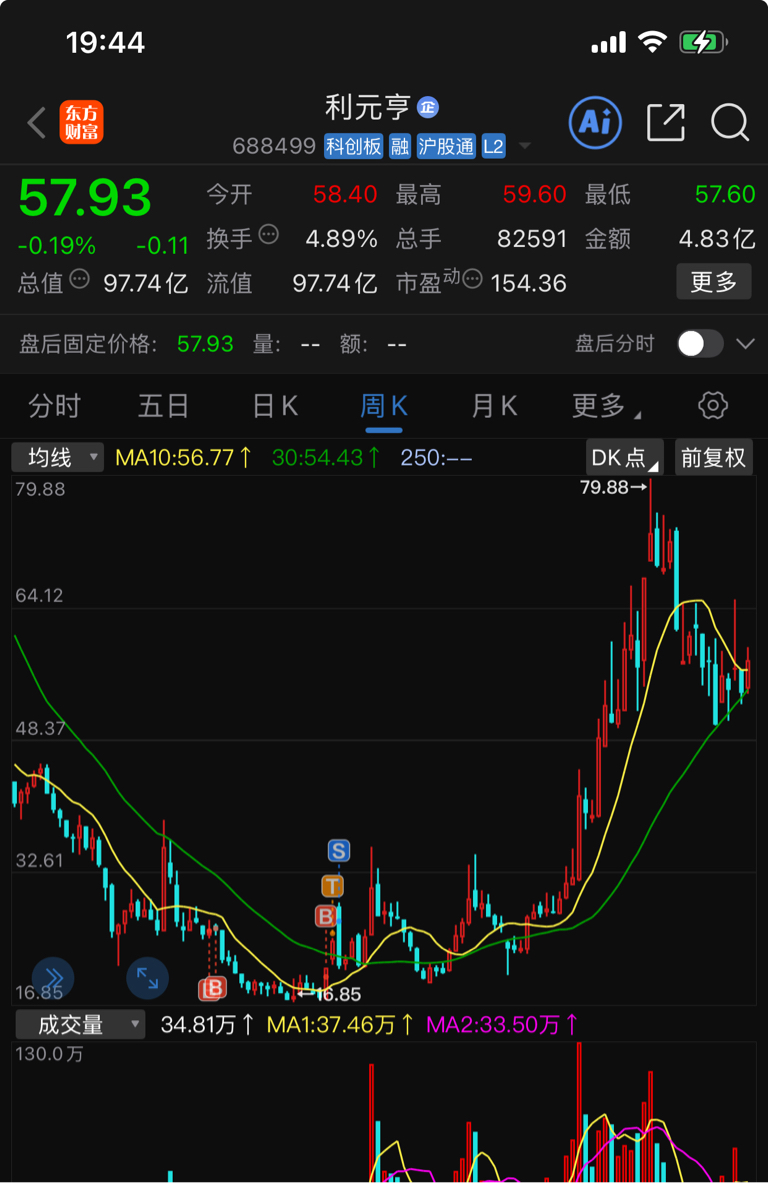768x1183 pixels.
Task: Tap the 前复权 adjustment button
Action: (714, 457)
